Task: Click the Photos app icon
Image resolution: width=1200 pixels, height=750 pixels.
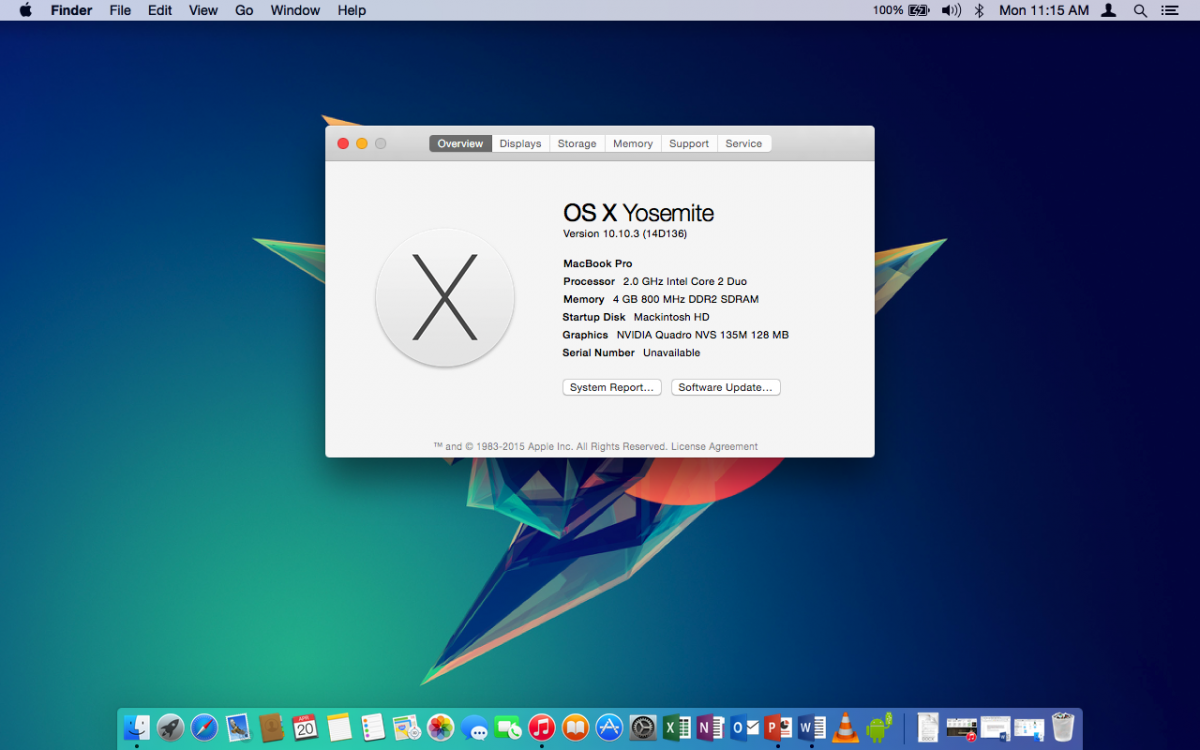Action: pyautogui.click(x=440, y=727)
